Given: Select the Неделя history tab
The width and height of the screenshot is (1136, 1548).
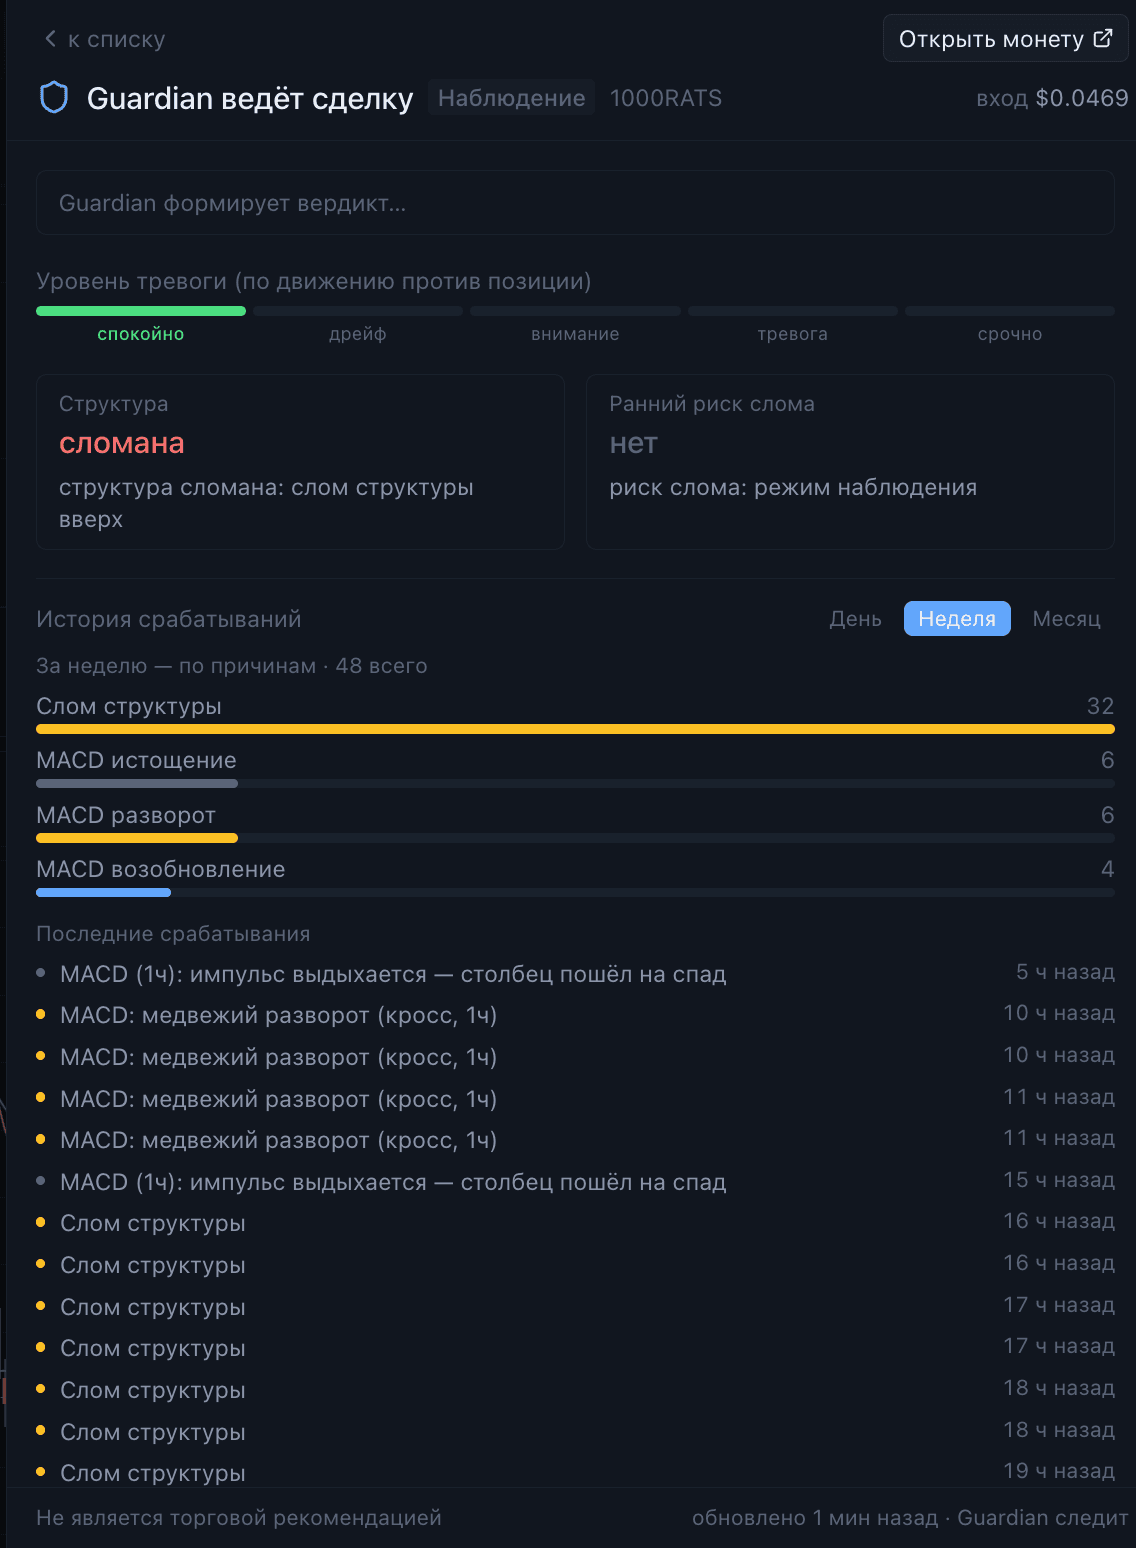Looking at the screenshot, I should 957,619.
